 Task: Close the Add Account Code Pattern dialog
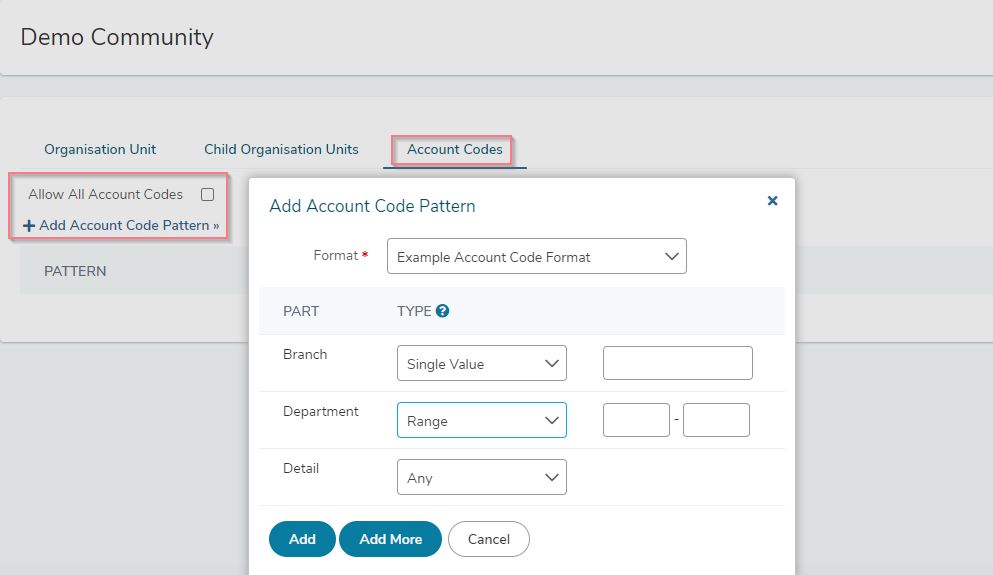tap(772, 201)
